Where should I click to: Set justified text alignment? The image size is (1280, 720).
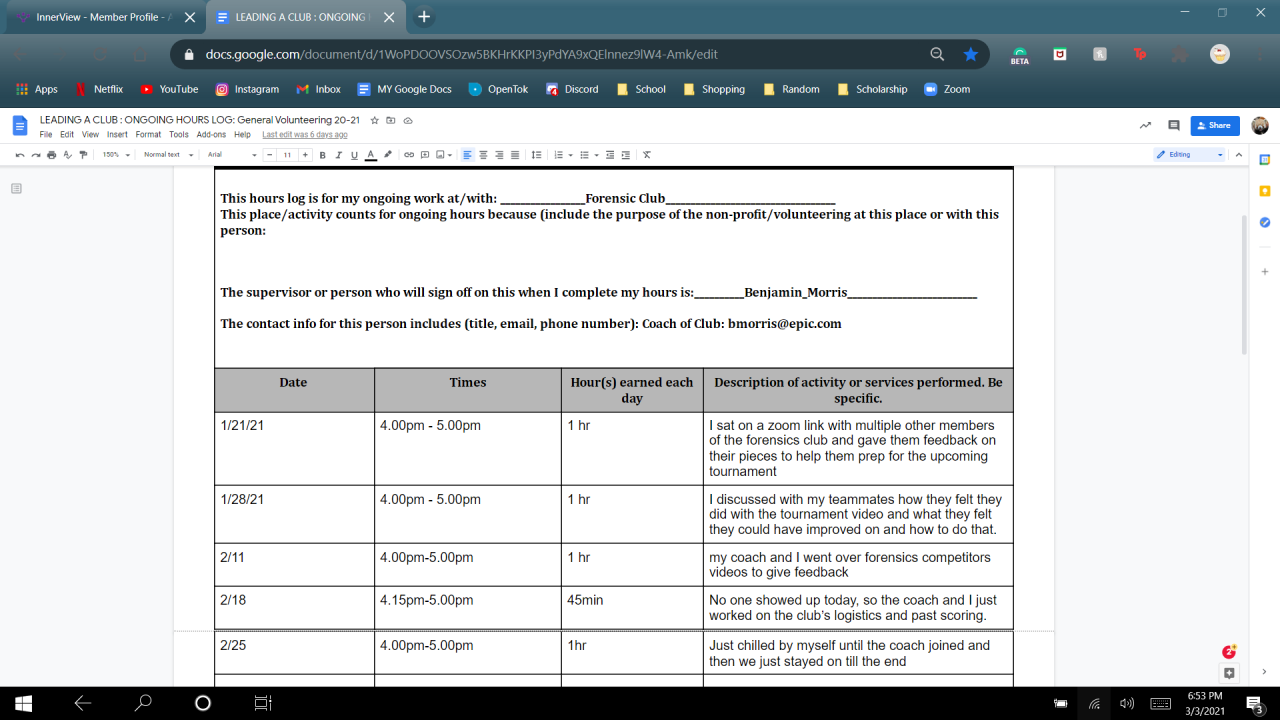point(515,155)
